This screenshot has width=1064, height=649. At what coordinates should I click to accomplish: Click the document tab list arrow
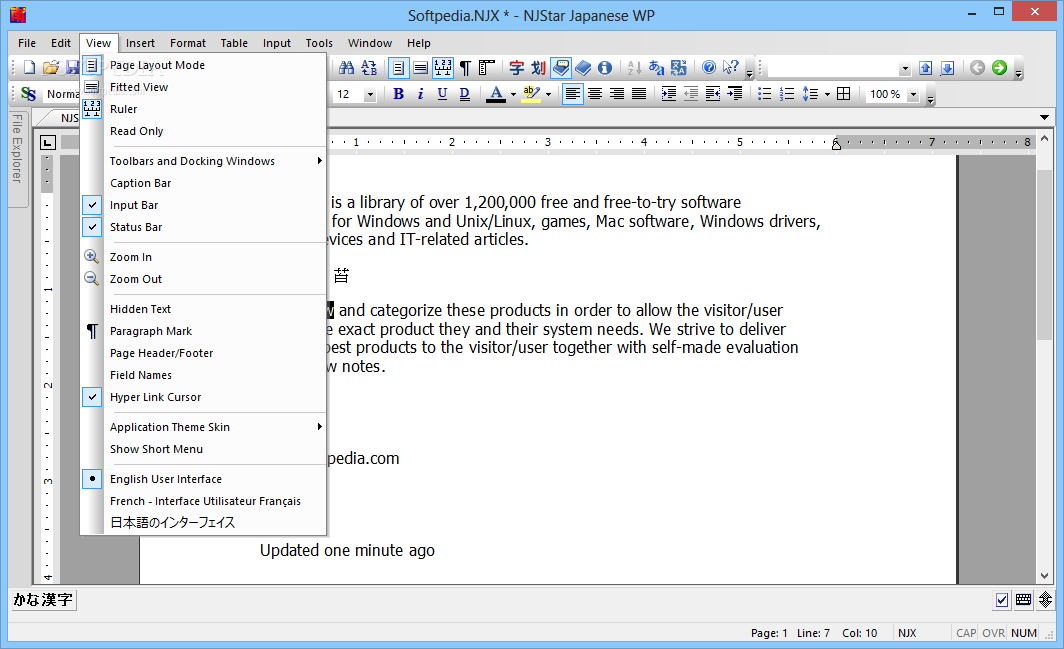coord(1044,117)
